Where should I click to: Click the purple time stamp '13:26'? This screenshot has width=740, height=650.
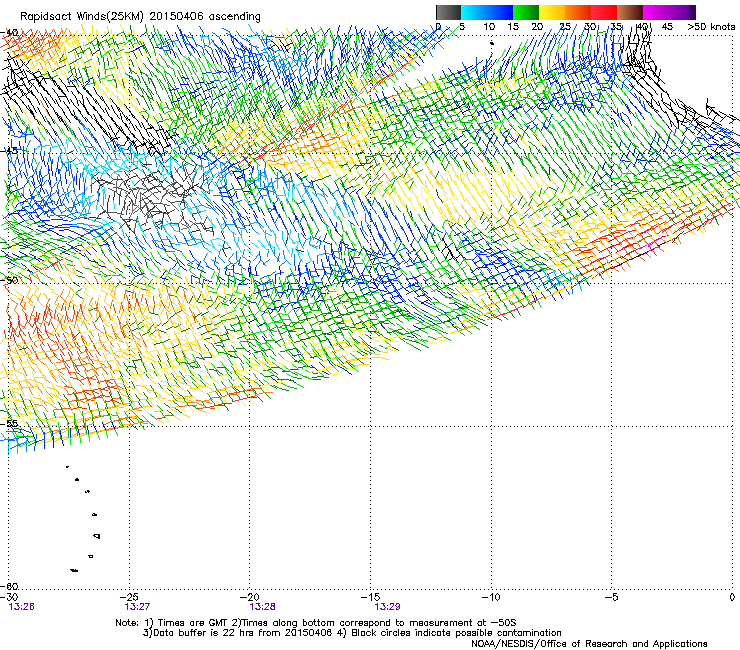(21, 607)
